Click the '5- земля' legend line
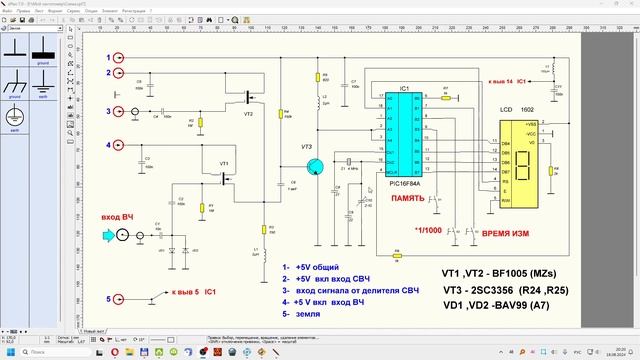 point(301,314)
